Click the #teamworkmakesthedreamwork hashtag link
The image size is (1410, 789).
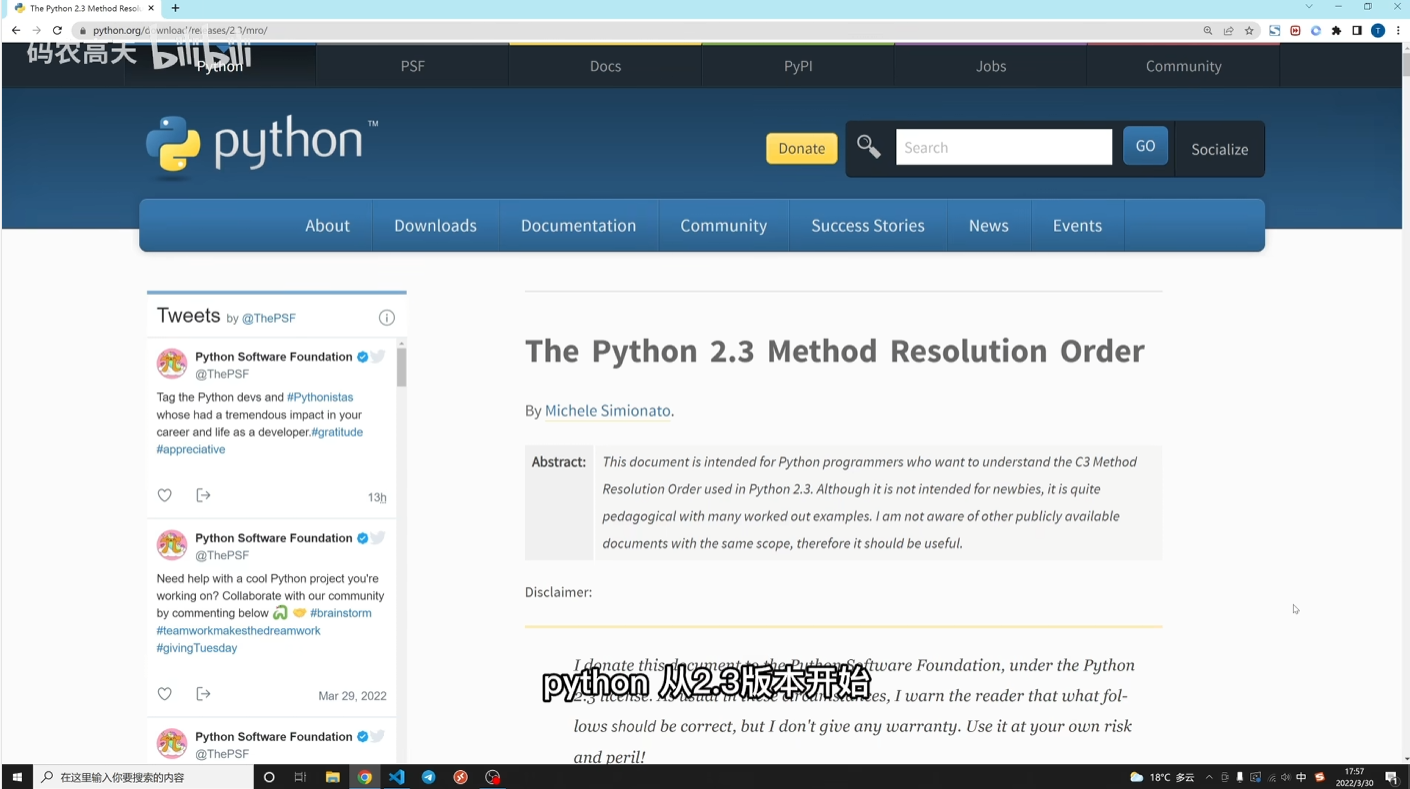pyautogui.click(x=239, y=630)
